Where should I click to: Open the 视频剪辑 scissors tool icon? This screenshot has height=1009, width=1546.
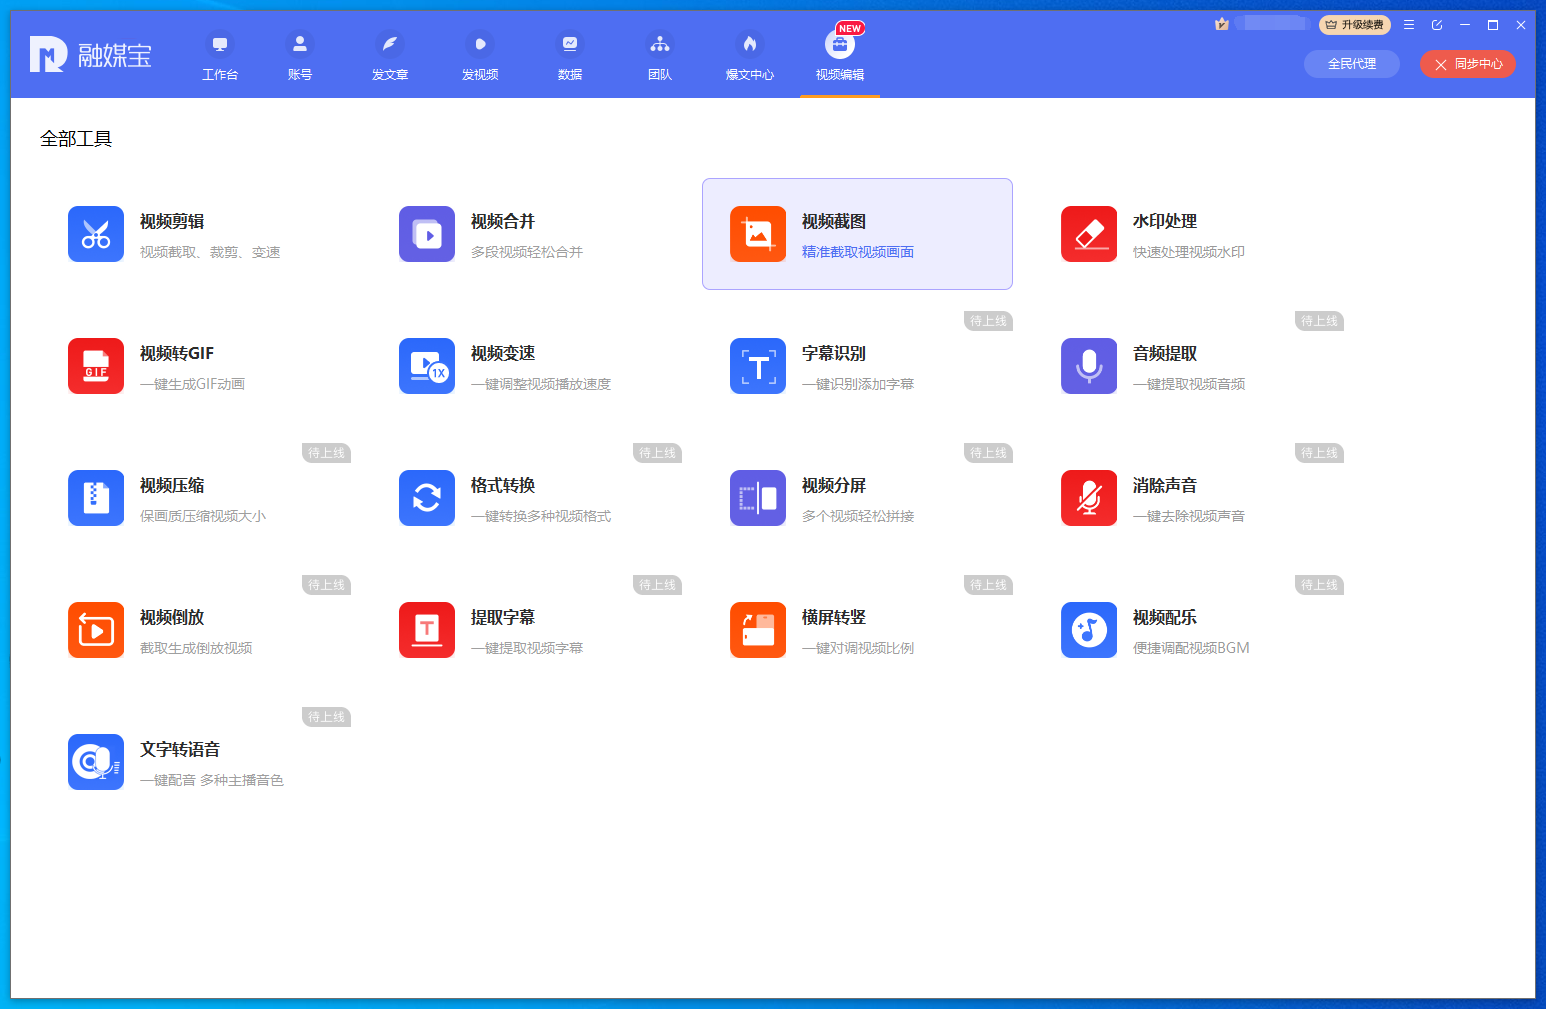(96, 234)
